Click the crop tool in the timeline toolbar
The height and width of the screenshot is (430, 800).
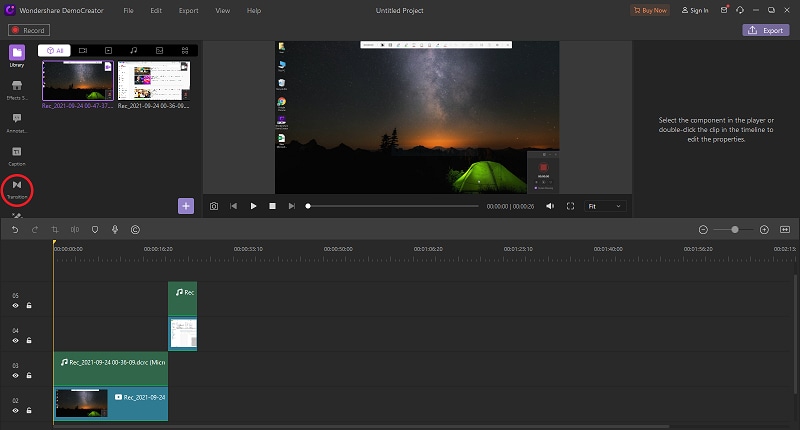coord(55,229)
